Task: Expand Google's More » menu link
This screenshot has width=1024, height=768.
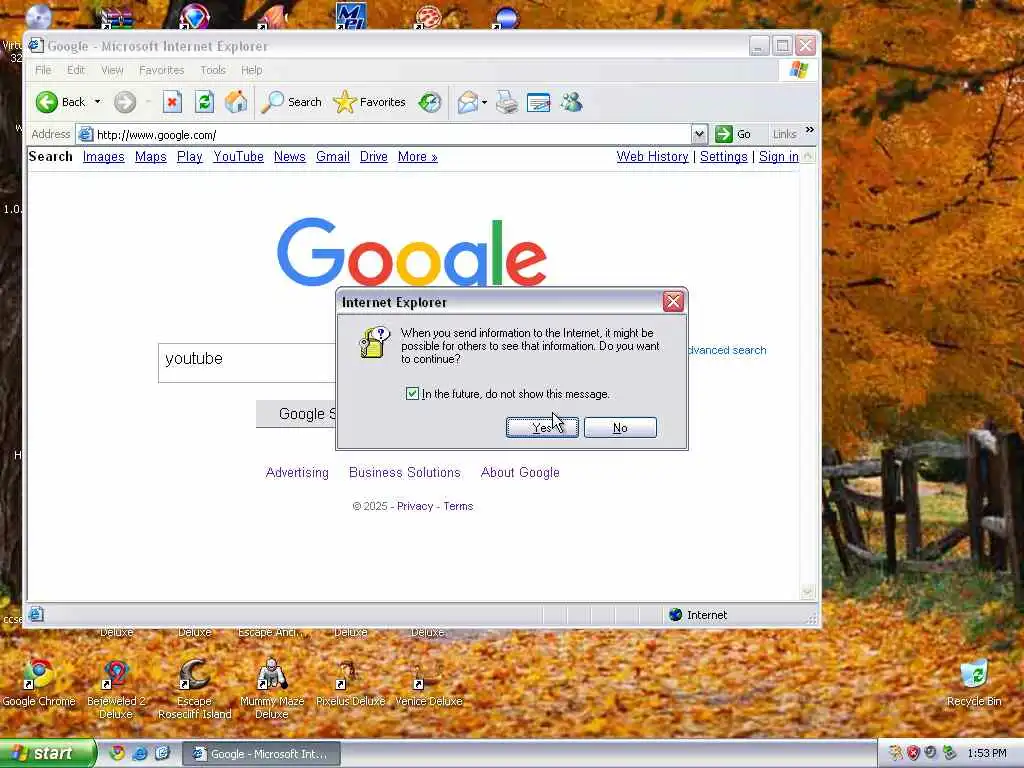Action: [x=417, y=157]
